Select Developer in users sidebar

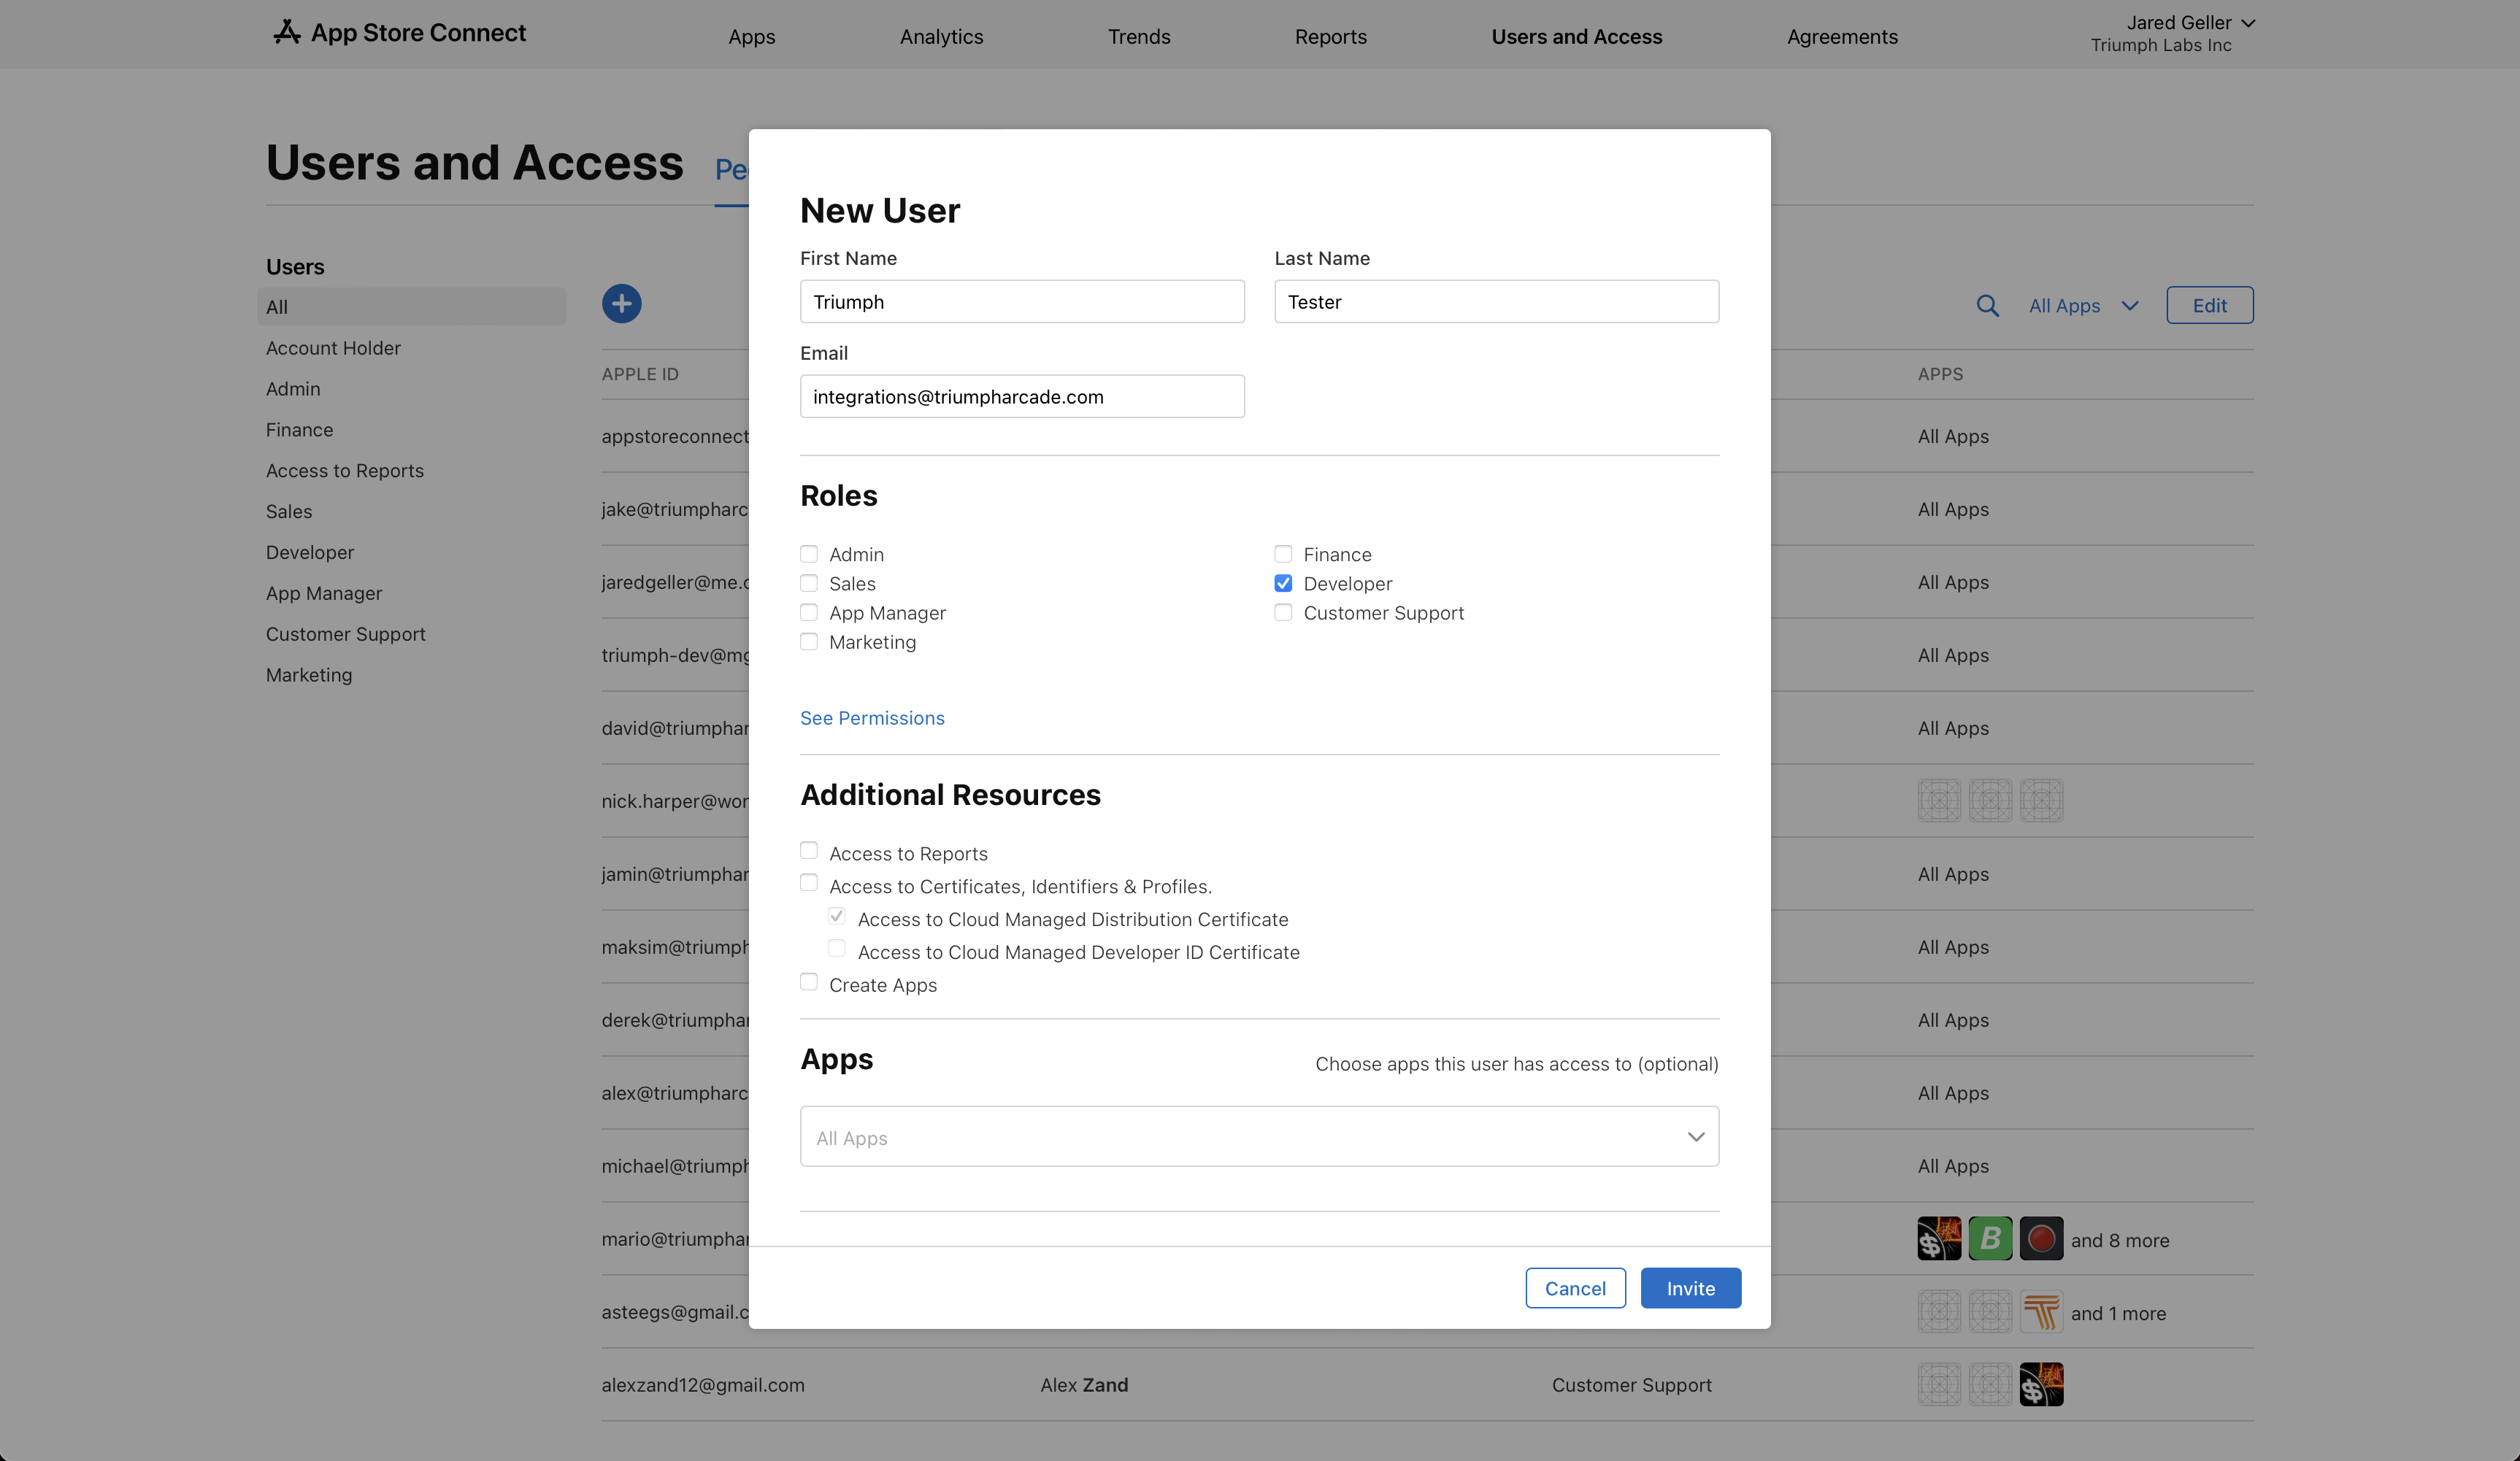[309, 553]
